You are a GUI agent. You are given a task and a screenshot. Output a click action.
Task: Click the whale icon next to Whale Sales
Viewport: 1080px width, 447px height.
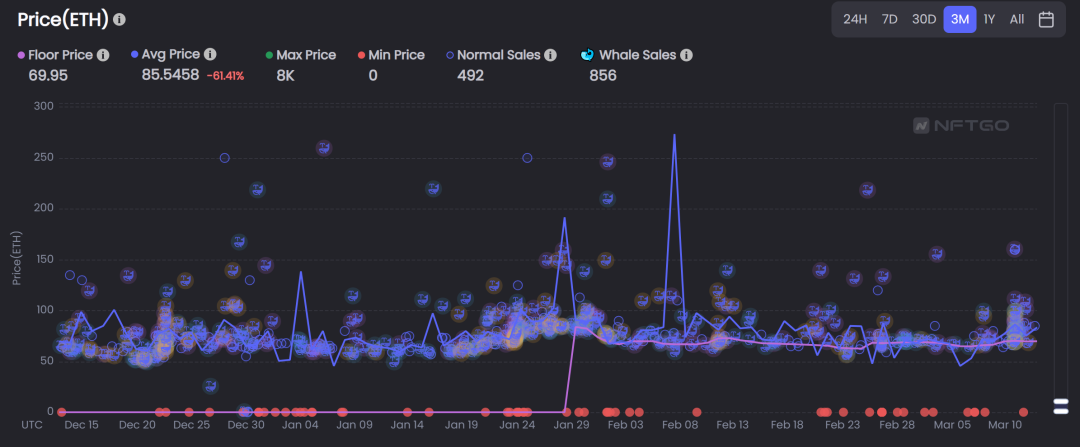coord(588,55)
